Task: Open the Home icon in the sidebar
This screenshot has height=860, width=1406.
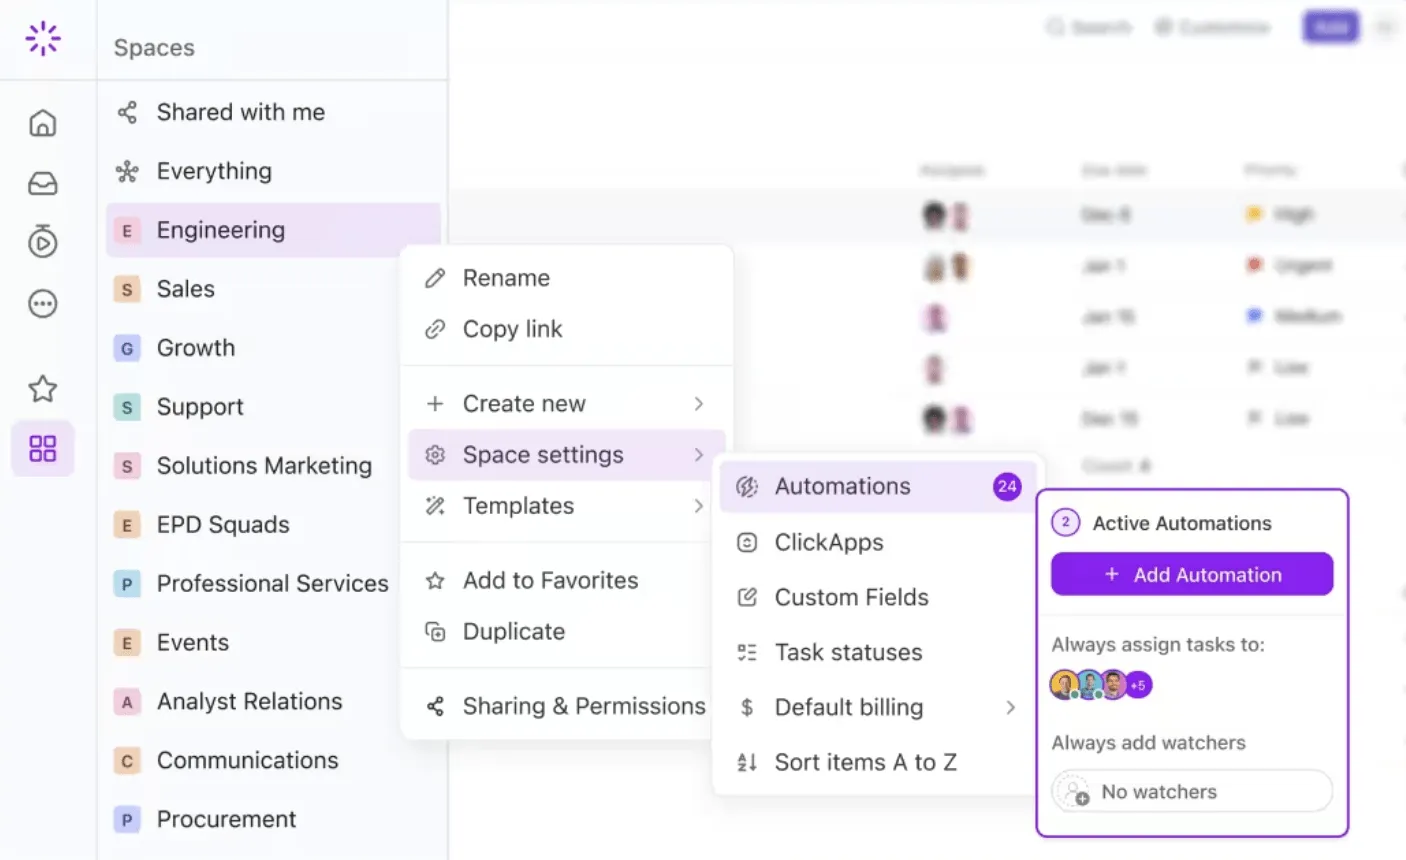Action: 43,123
